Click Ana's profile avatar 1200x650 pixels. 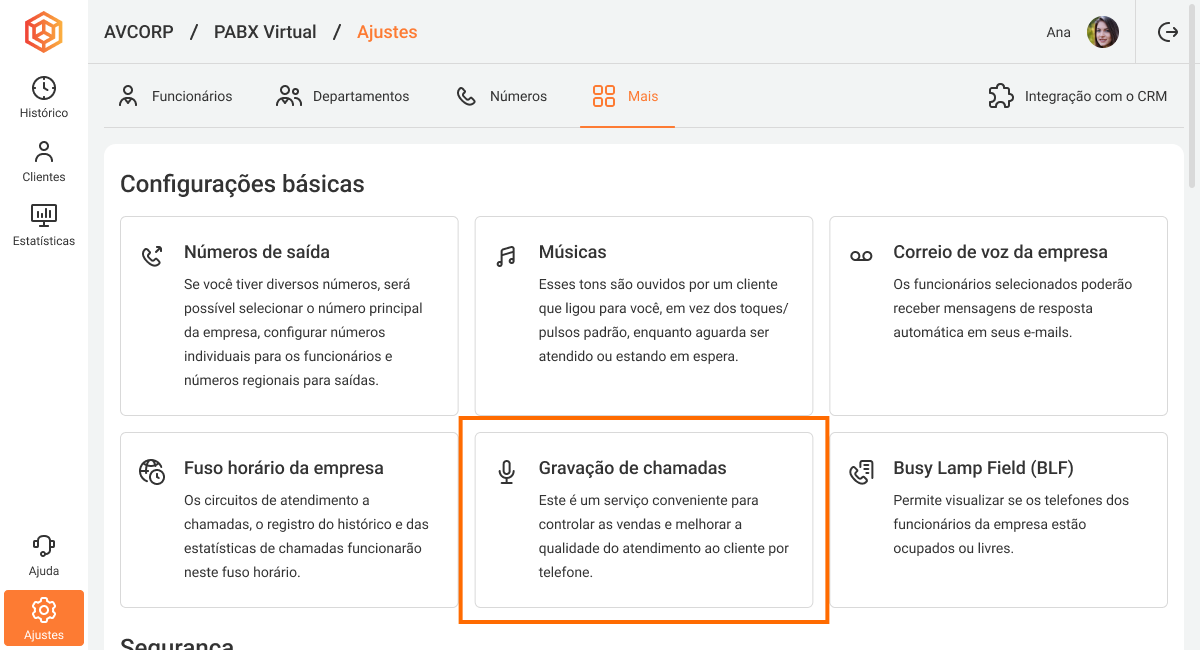tap(1103, 32)
